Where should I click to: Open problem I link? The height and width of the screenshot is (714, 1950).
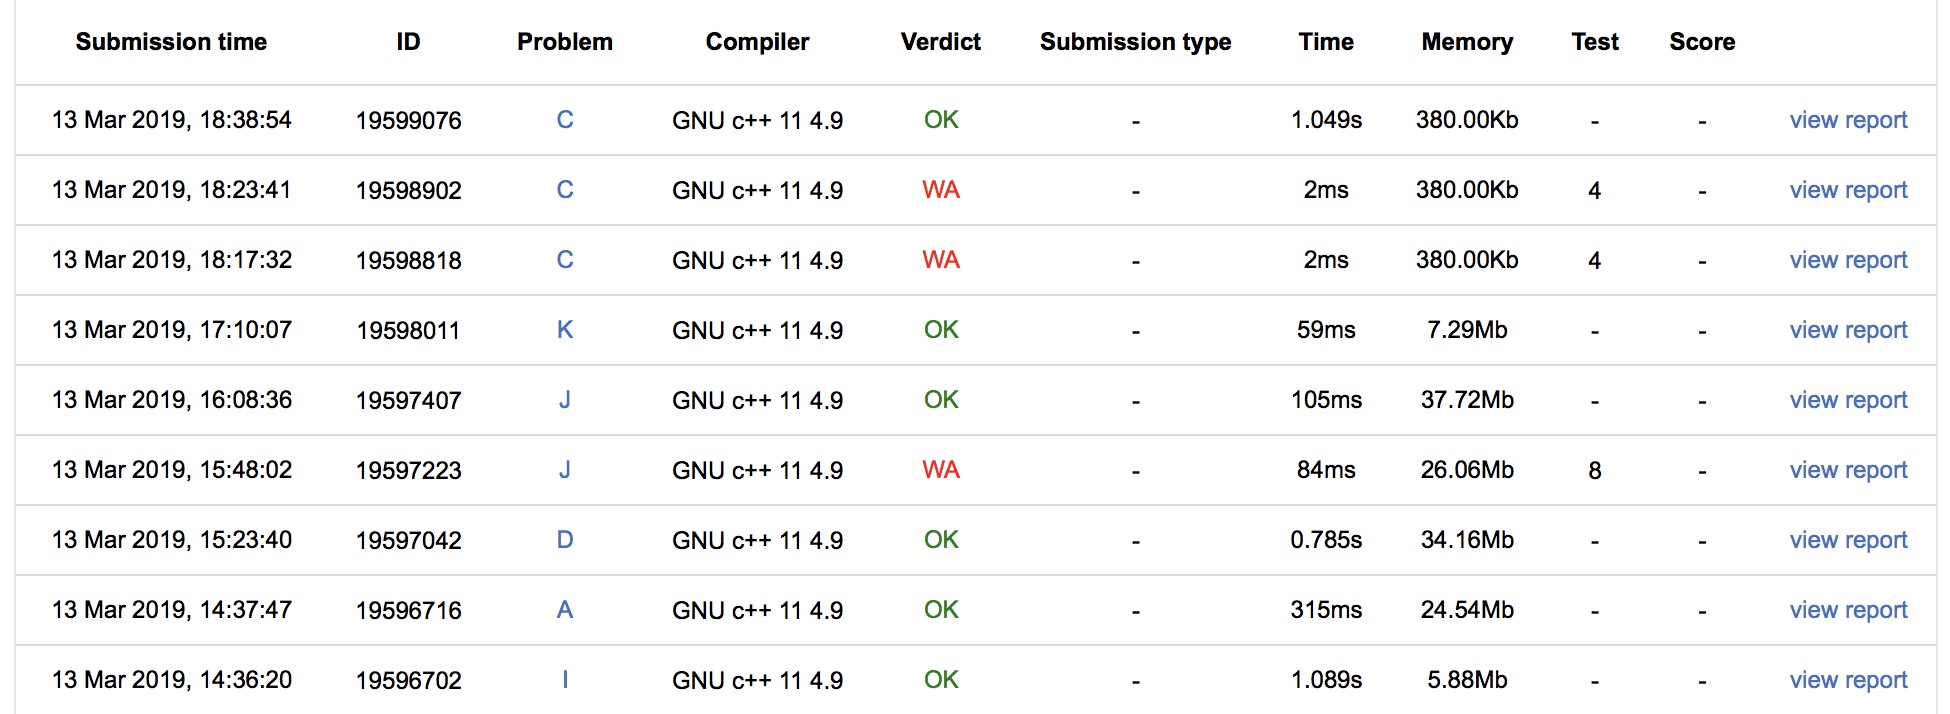[565, 680]
